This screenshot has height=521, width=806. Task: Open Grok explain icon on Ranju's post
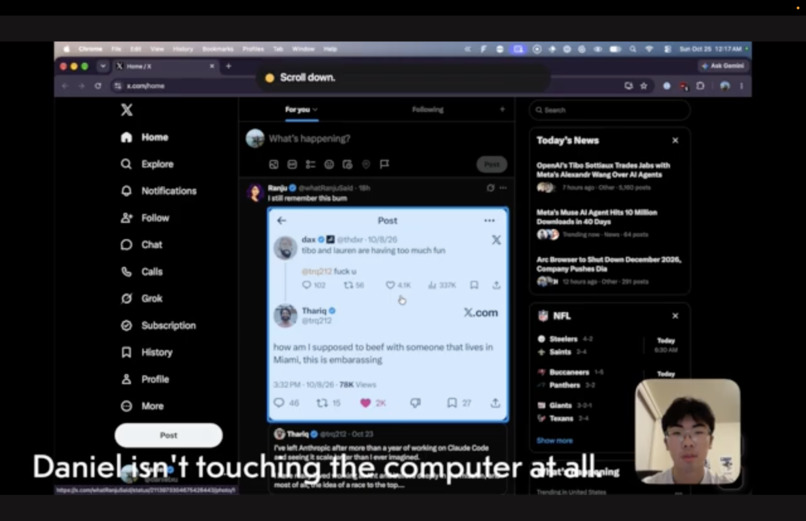(490, 188)
